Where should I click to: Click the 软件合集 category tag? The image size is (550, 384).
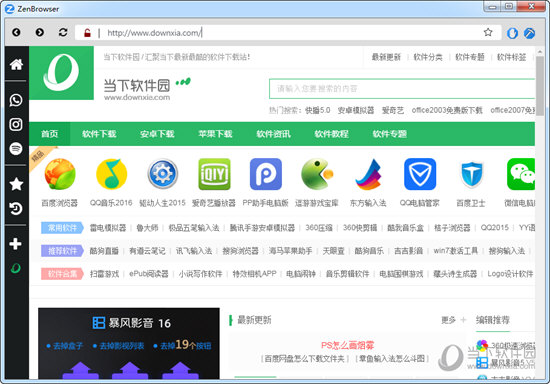pos(62,274)
